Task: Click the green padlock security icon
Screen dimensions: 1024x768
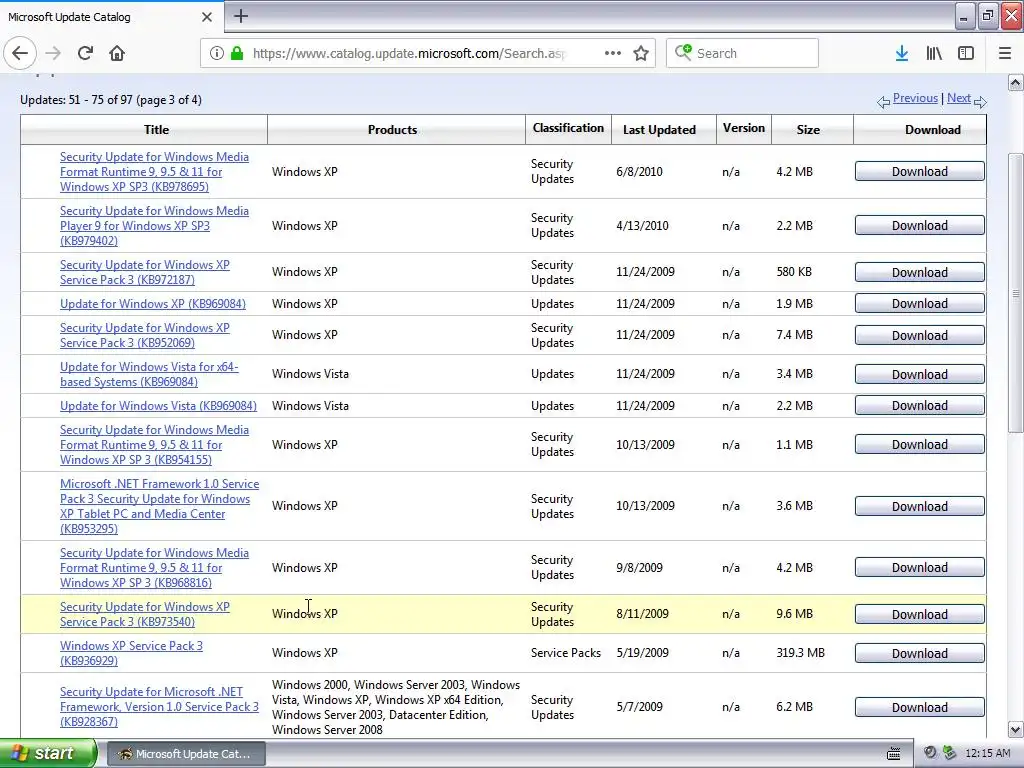Action: 237,53
